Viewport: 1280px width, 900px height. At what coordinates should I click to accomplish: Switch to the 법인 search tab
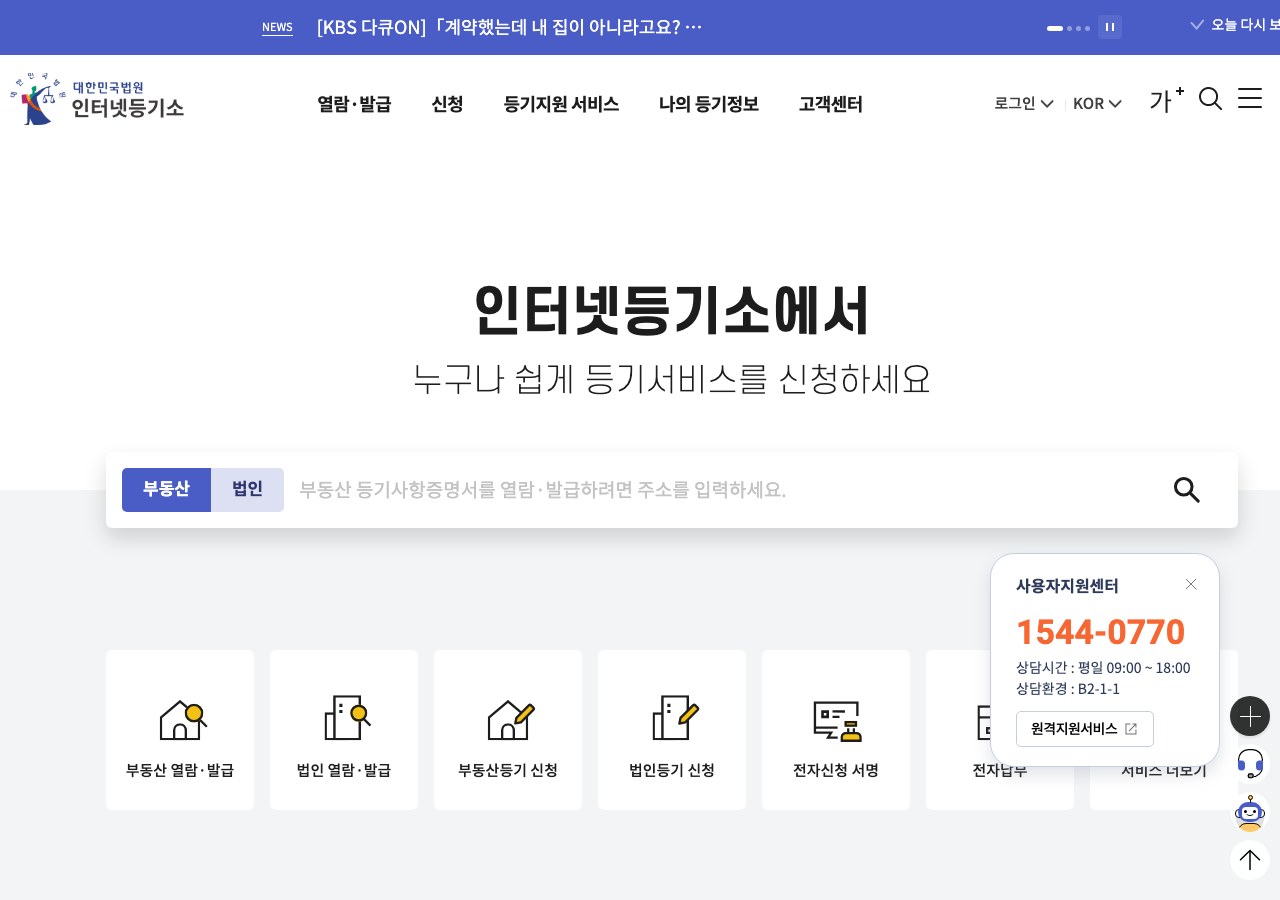click(x=247, y=490)
